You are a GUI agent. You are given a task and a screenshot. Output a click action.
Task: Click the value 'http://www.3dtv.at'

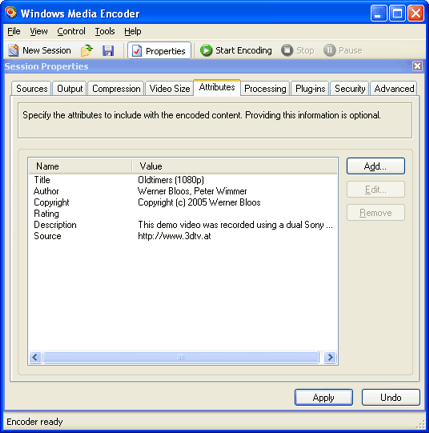[x=174, y=236]
